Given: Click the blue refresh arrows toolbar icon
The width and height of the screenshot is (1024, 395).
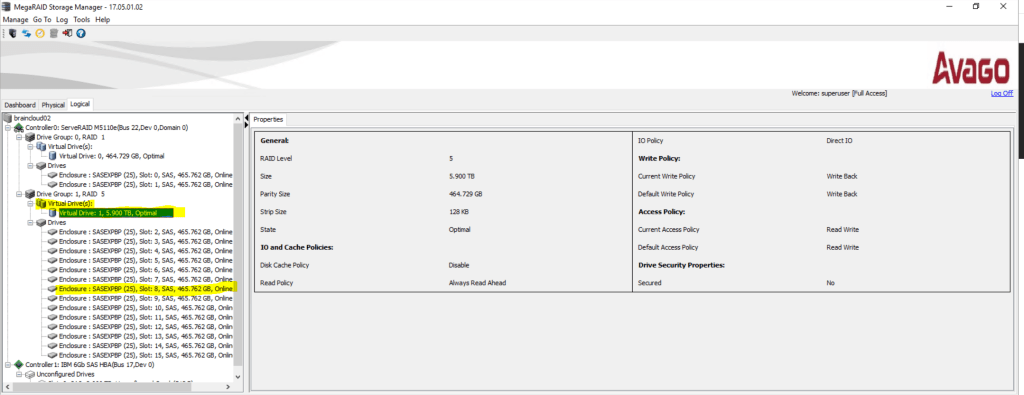Looking at the screenshot, I should pos(27,33).
